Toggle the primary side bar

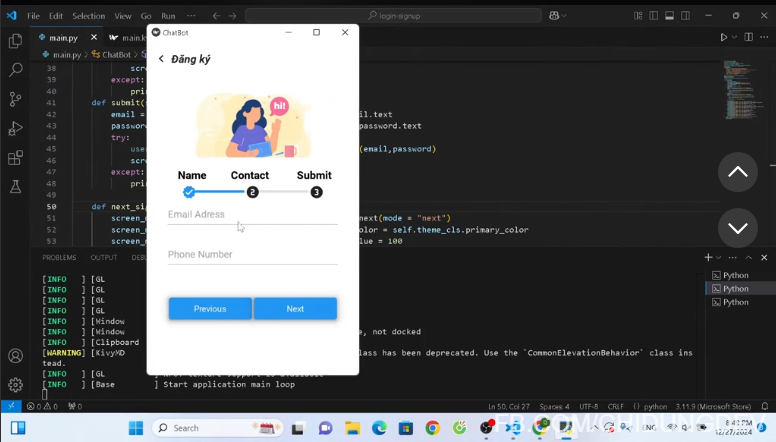654,16
